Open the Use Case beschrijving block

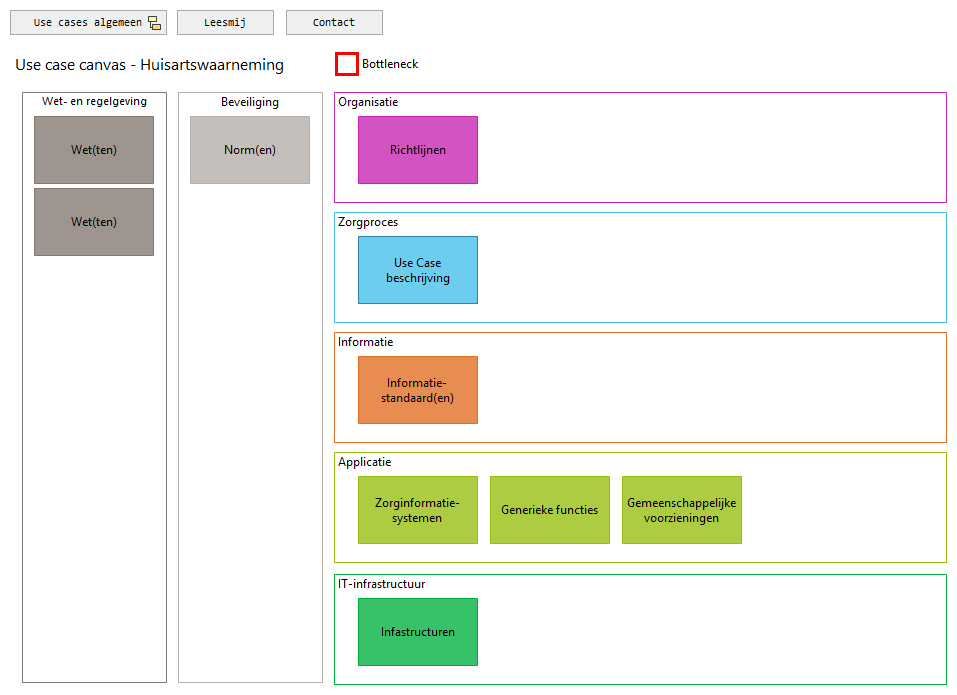pos(417,270)
